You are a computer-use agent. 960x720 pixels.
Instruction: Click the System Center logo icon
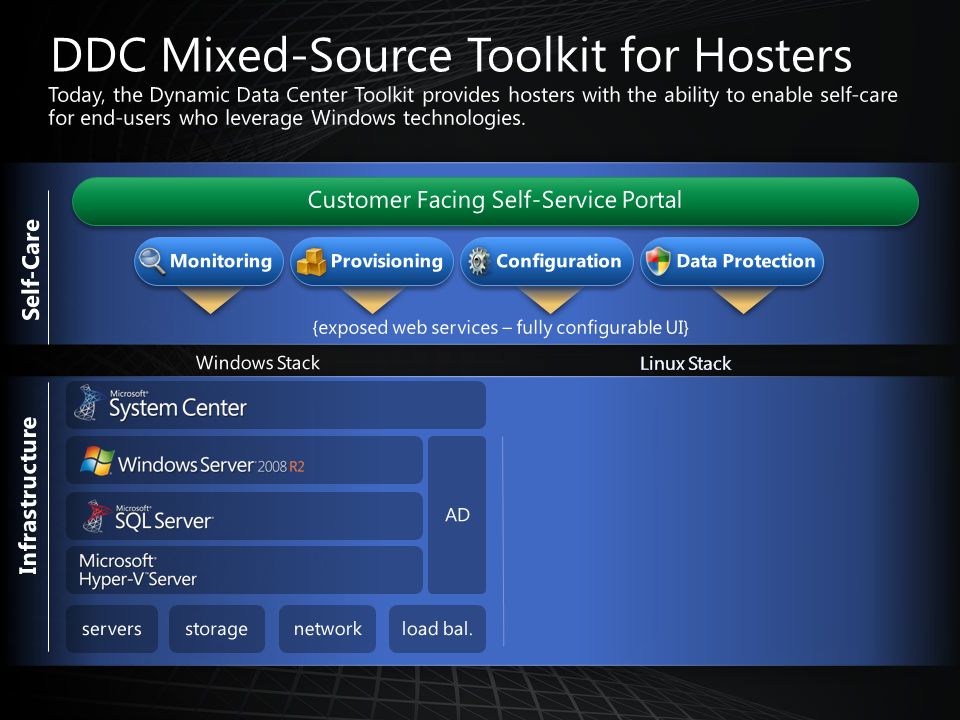(88, 403)
